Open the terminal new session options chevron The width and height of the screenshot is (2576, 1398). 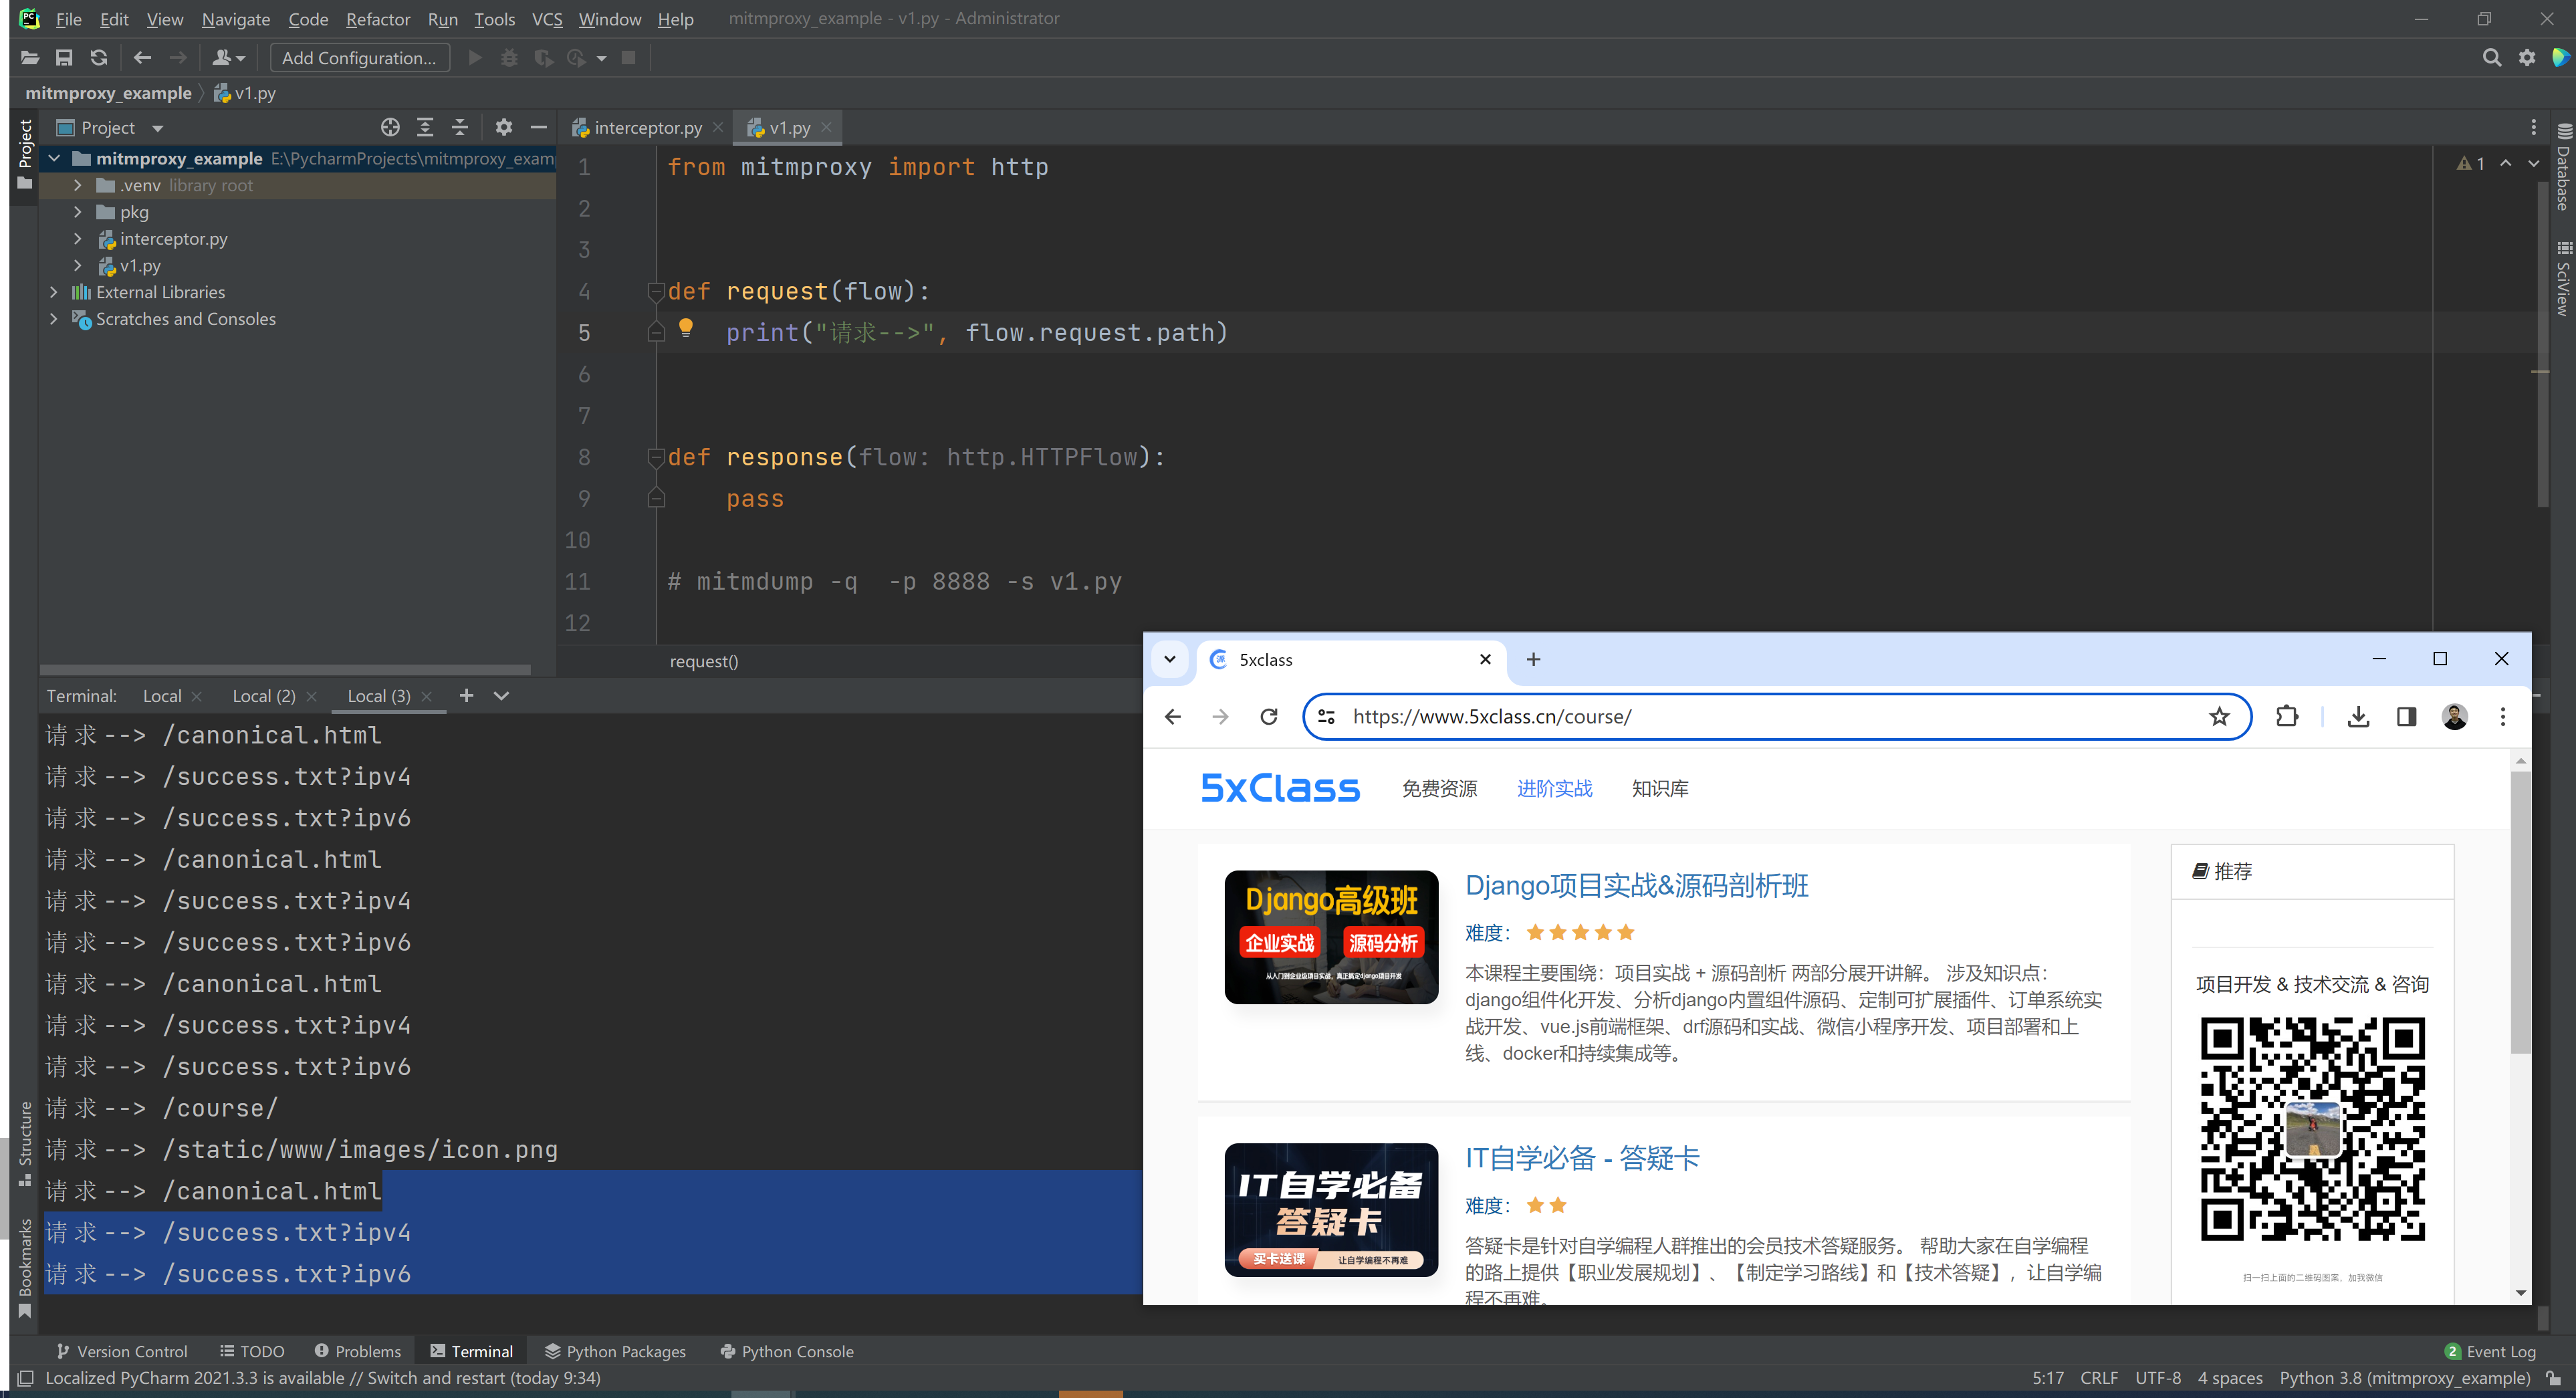(501, 695)
